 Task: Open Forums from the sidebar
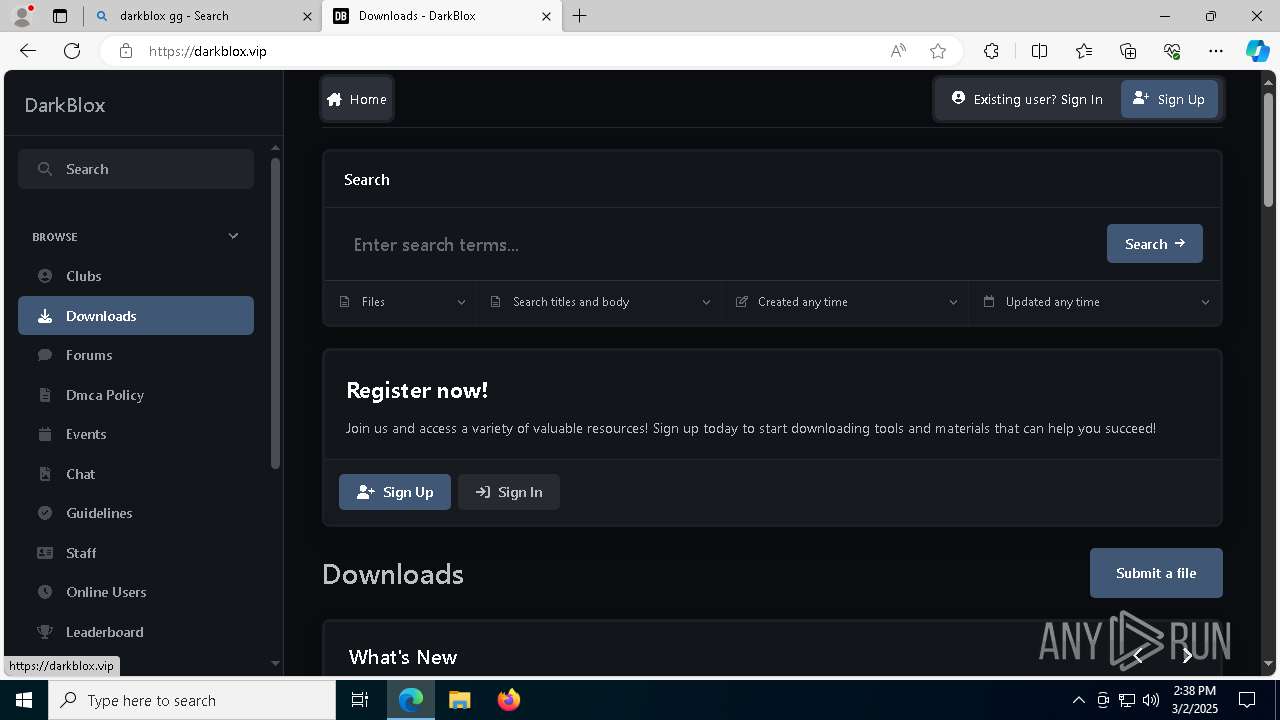point(136,355)
